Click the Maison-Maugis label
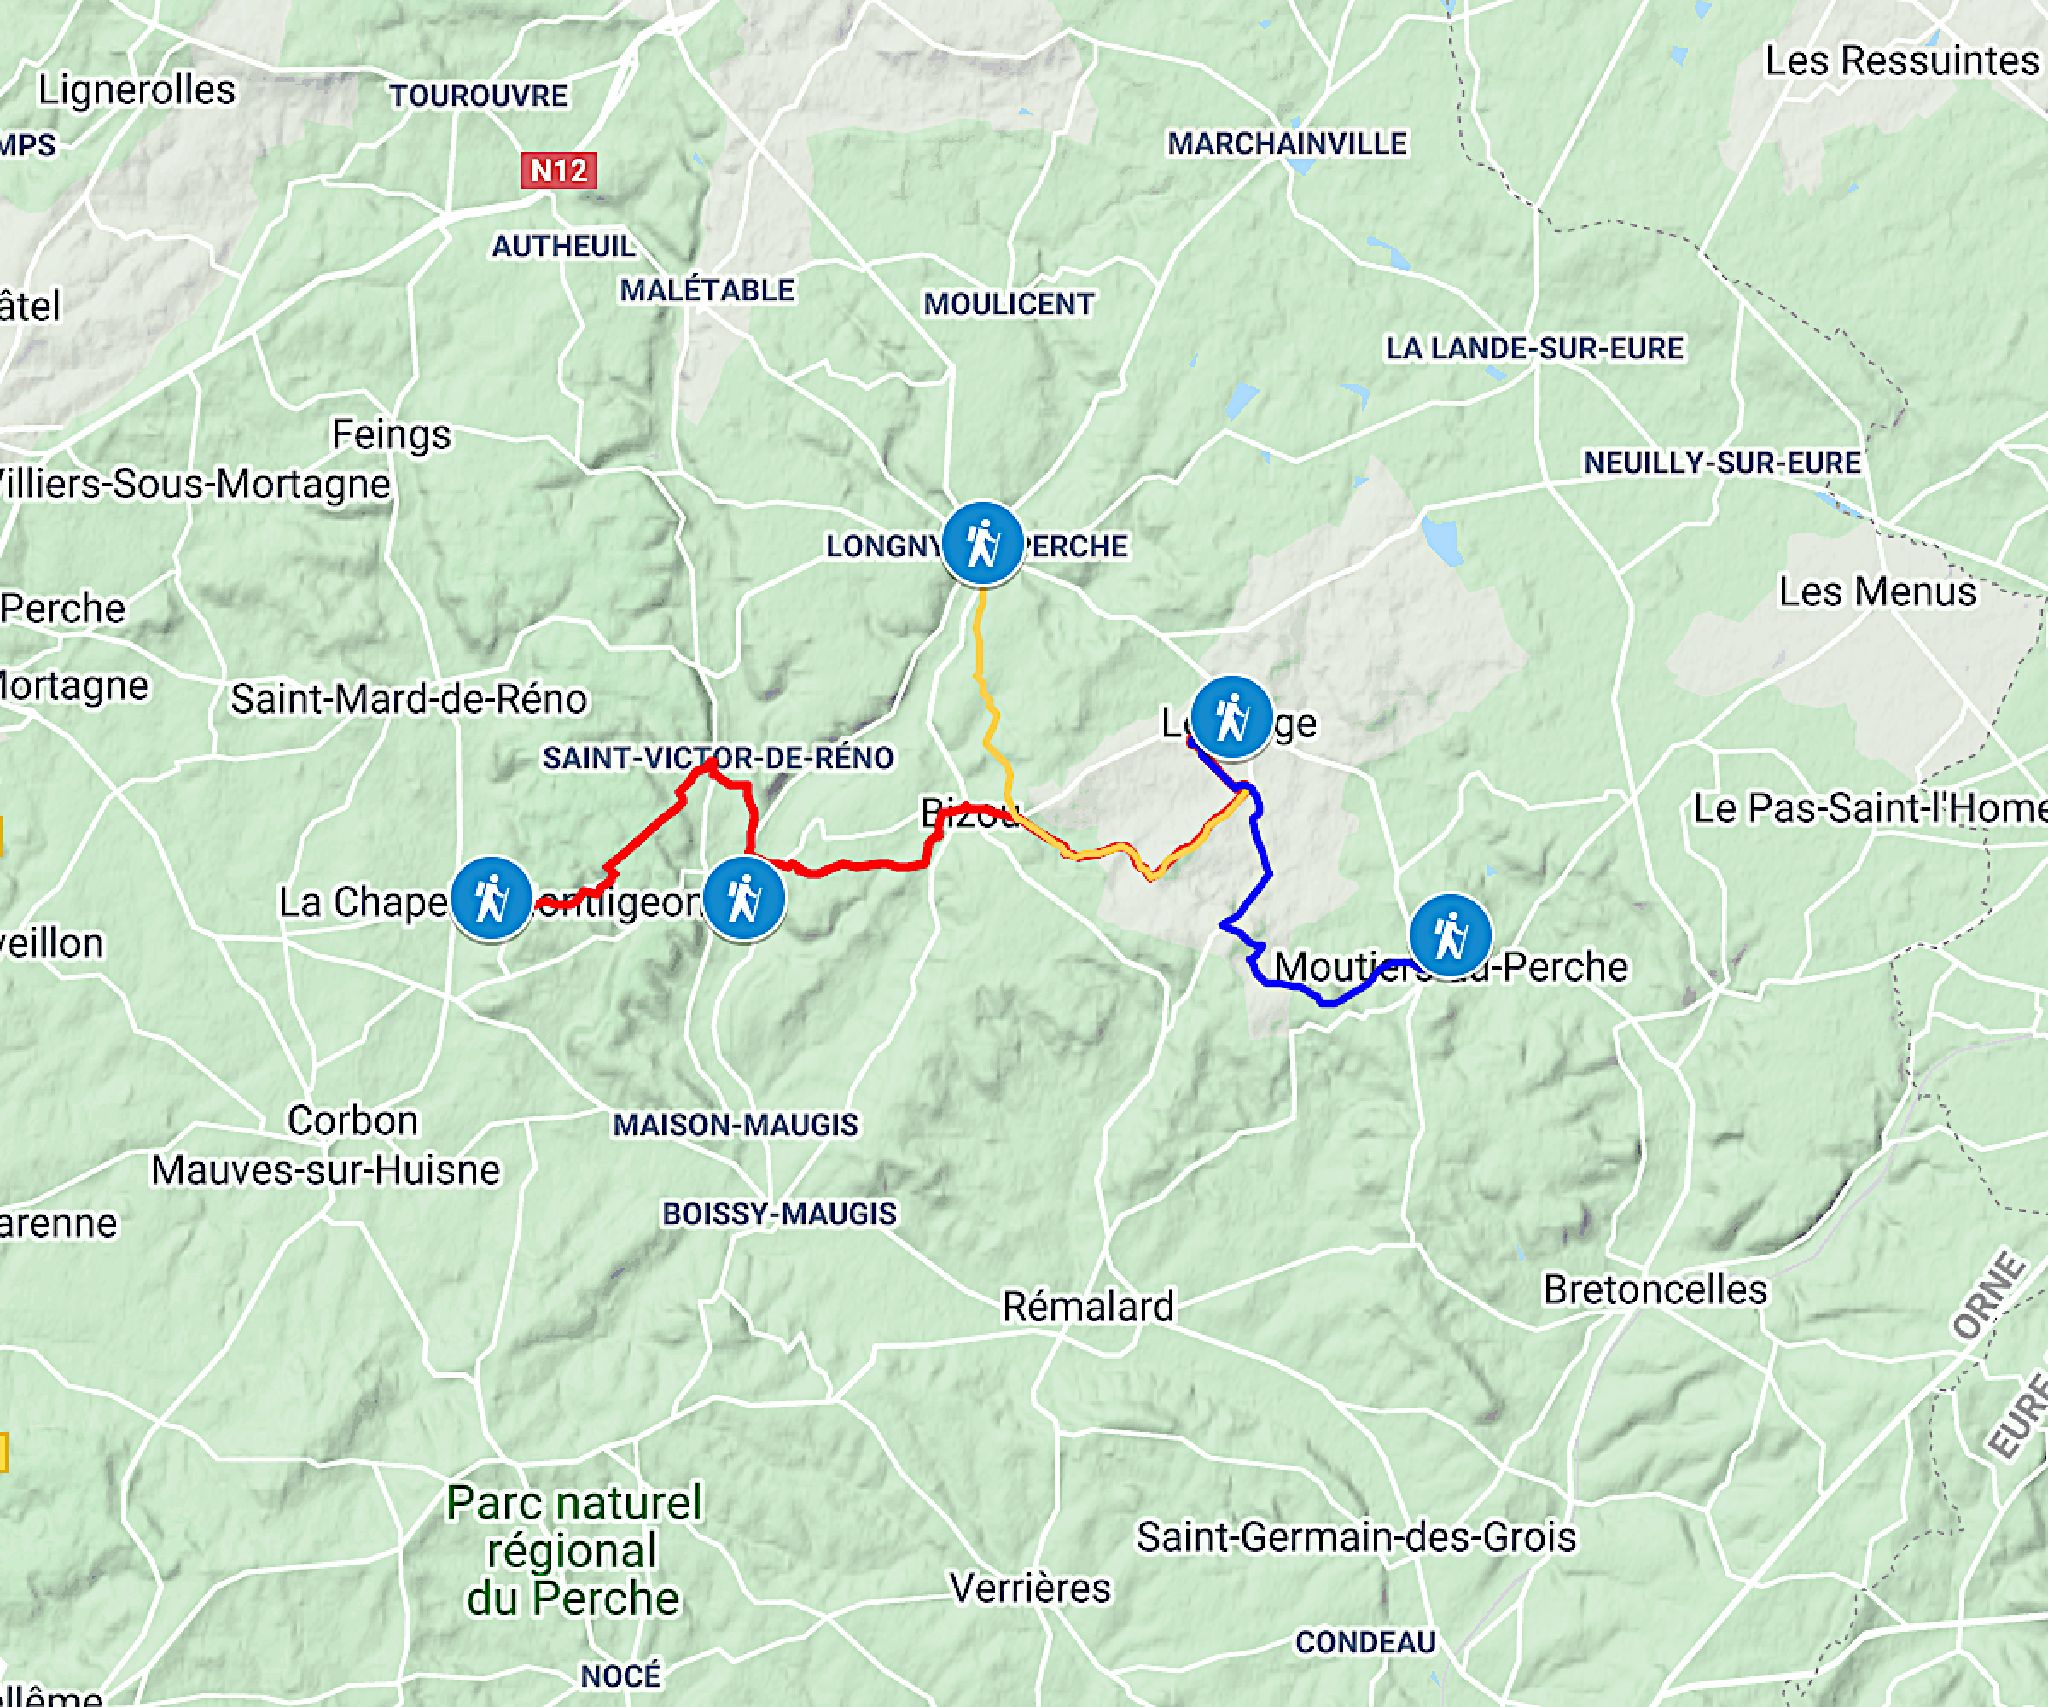 click(x=735, y=1125)
